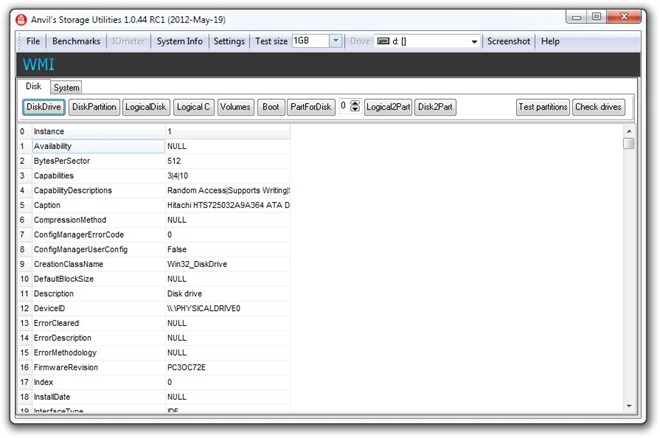Viewport: 660px width, 438px height.
Task: Open the Help menu
Action: coord(550,41)
